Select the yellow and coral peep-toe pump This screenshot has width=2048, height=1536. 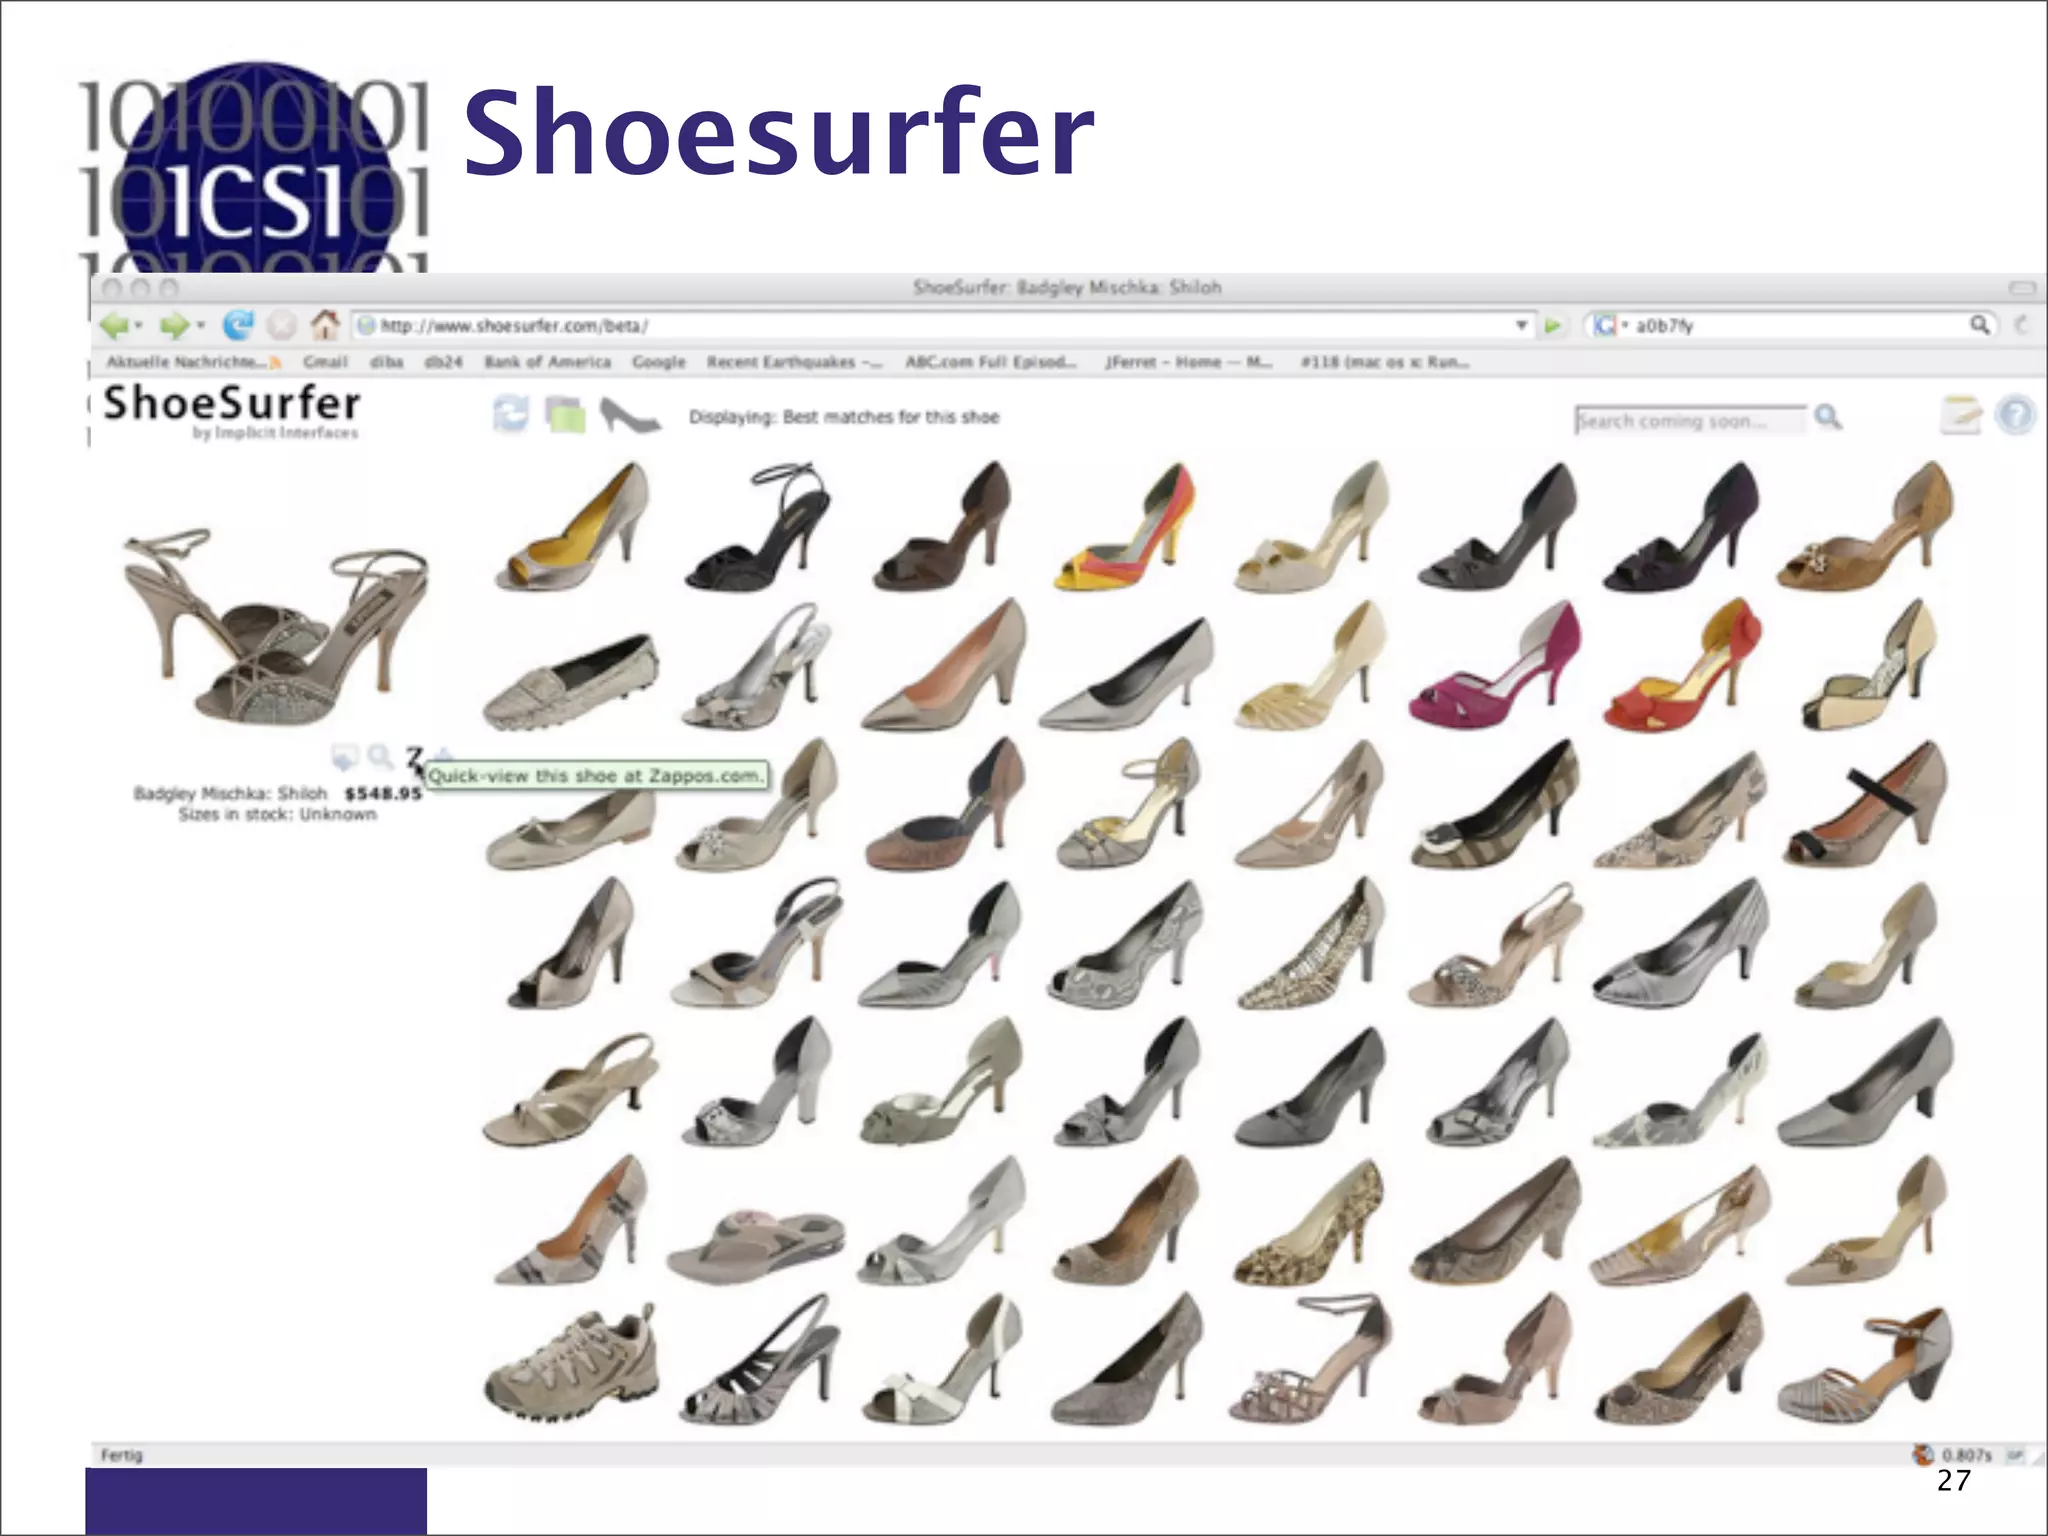pyautogui.click(x=1124, y=526)
